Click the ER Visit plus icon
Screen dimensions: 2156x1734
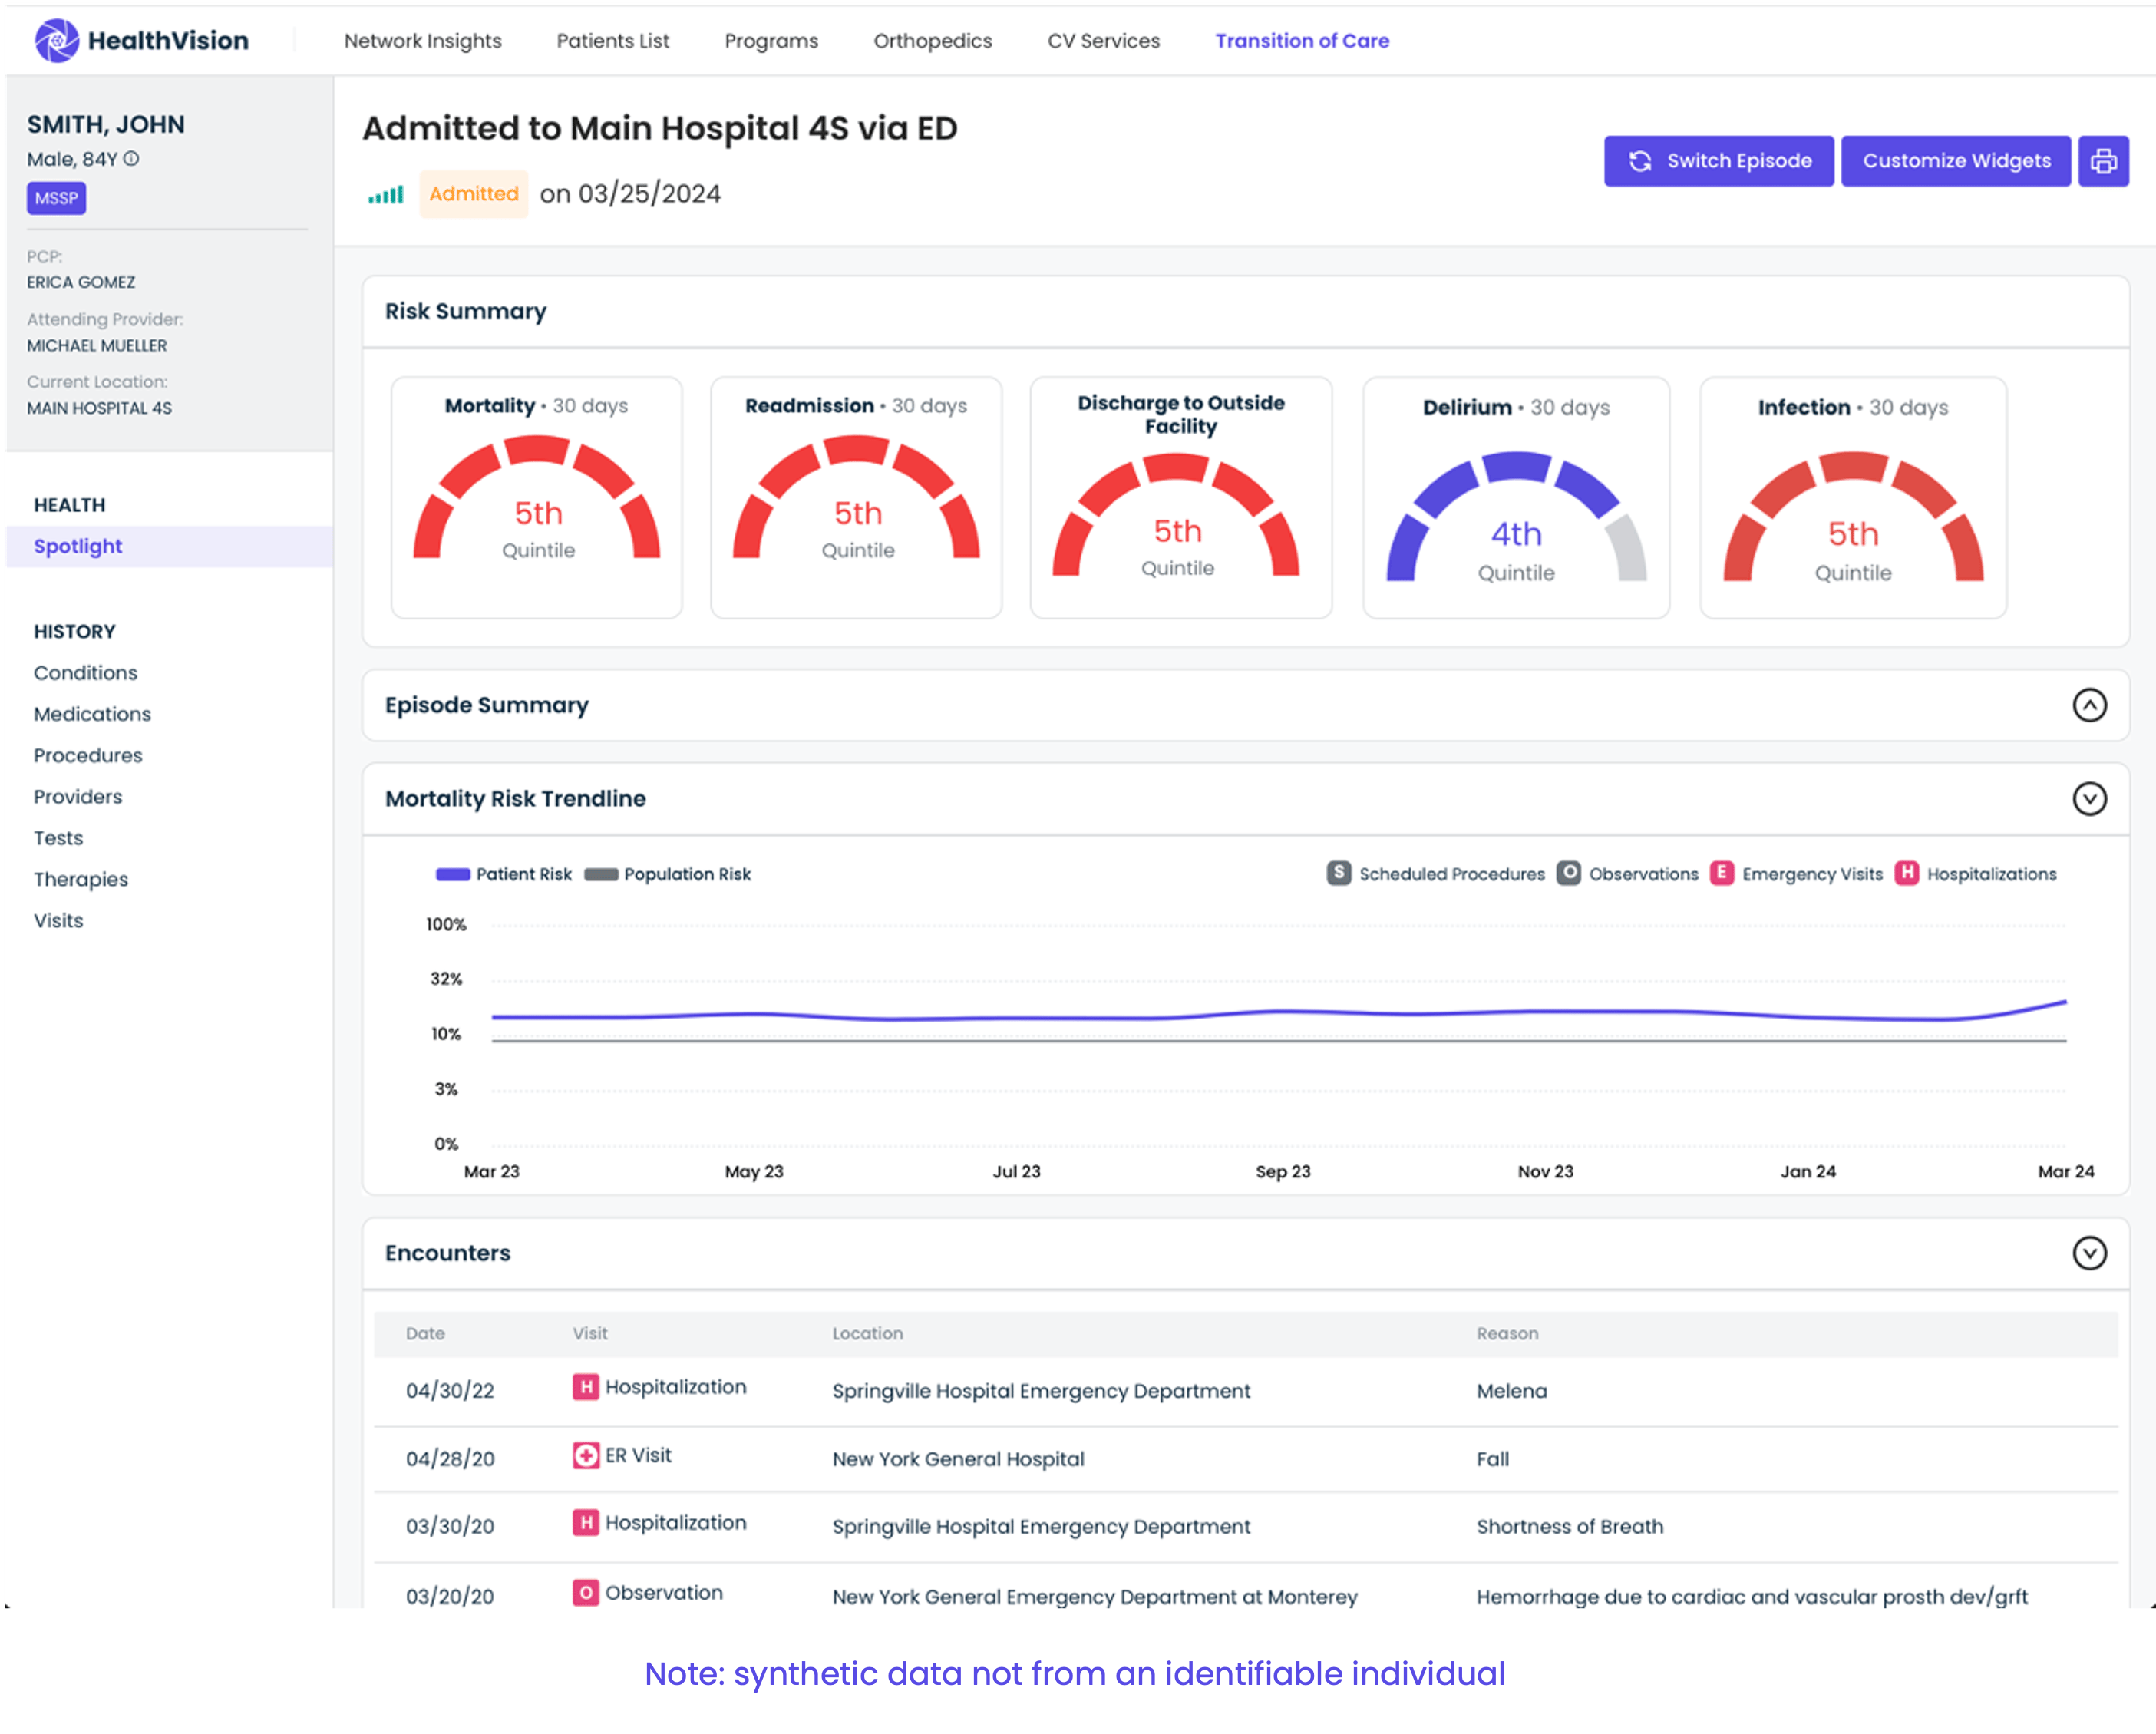point(586,1455)
